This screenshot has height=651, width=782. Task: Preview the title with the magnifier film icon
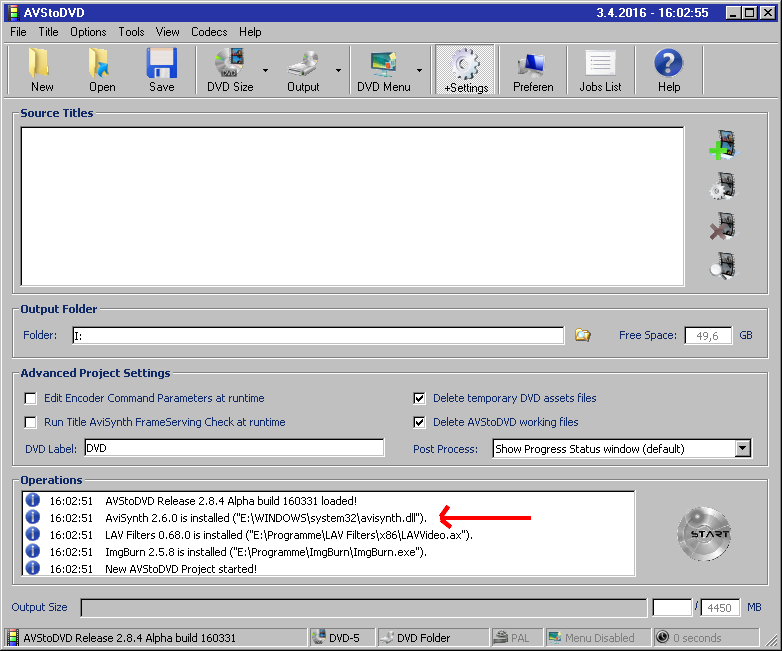tap(723, 265)
